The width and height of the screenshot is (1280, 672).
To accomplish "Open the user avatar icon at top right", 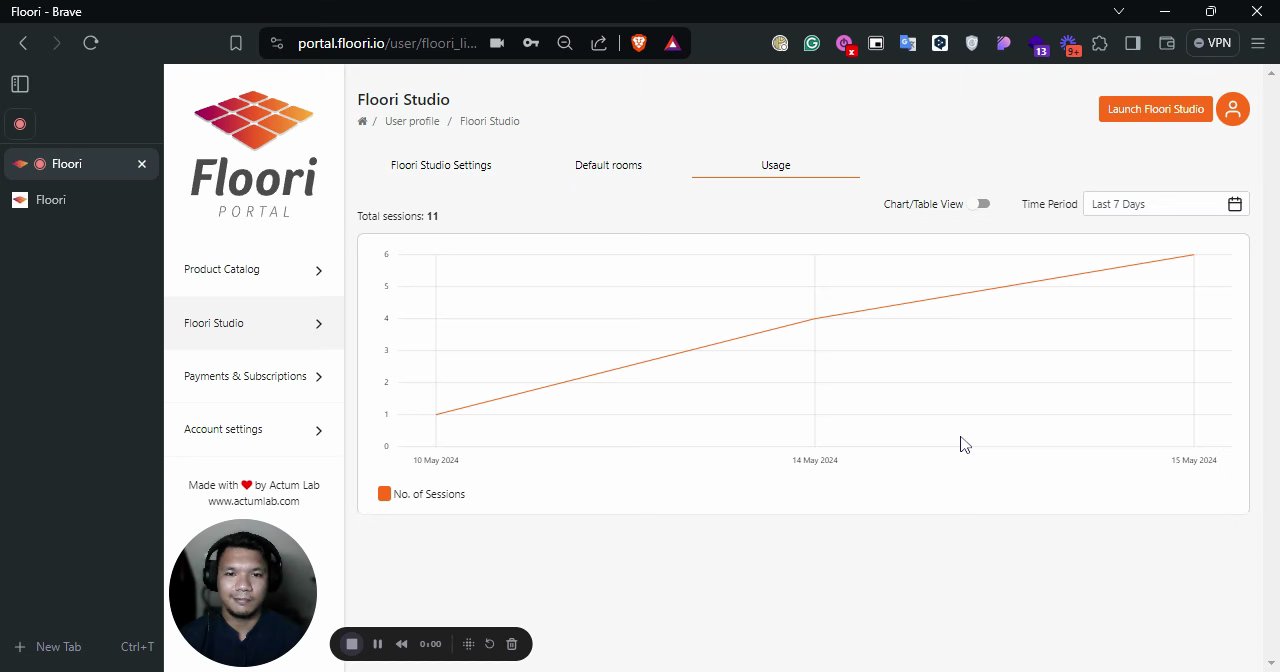I will [1233, 109].
